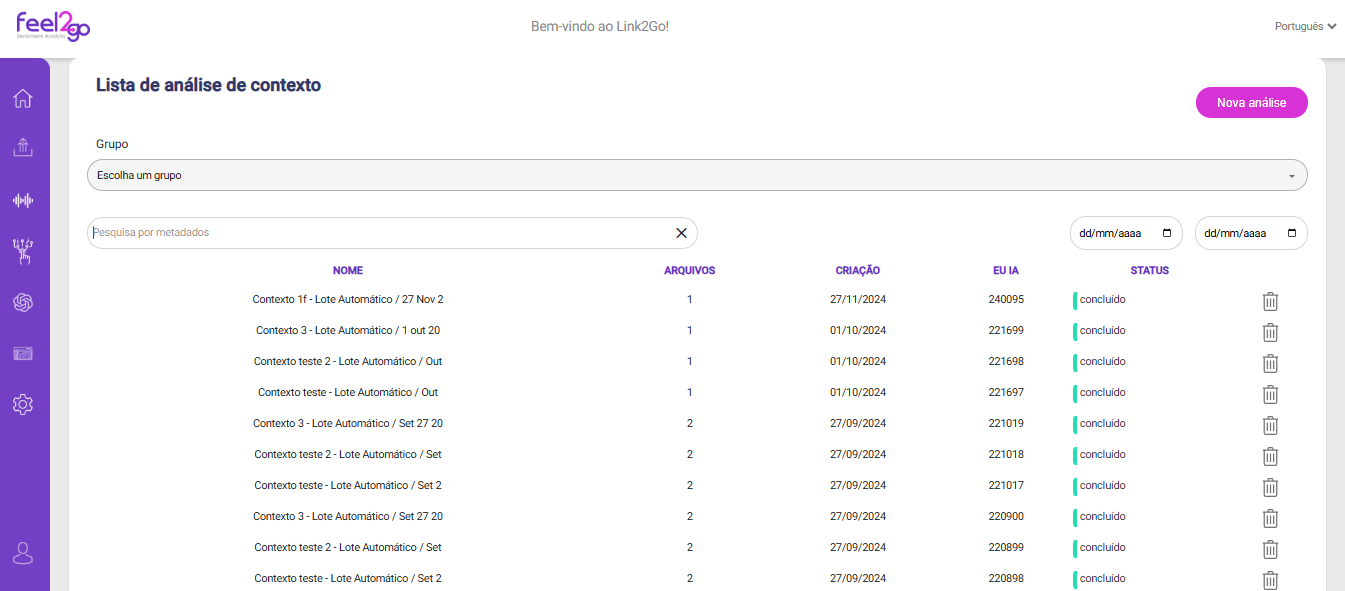Sort by the NOME column header

tap(348, 270)
